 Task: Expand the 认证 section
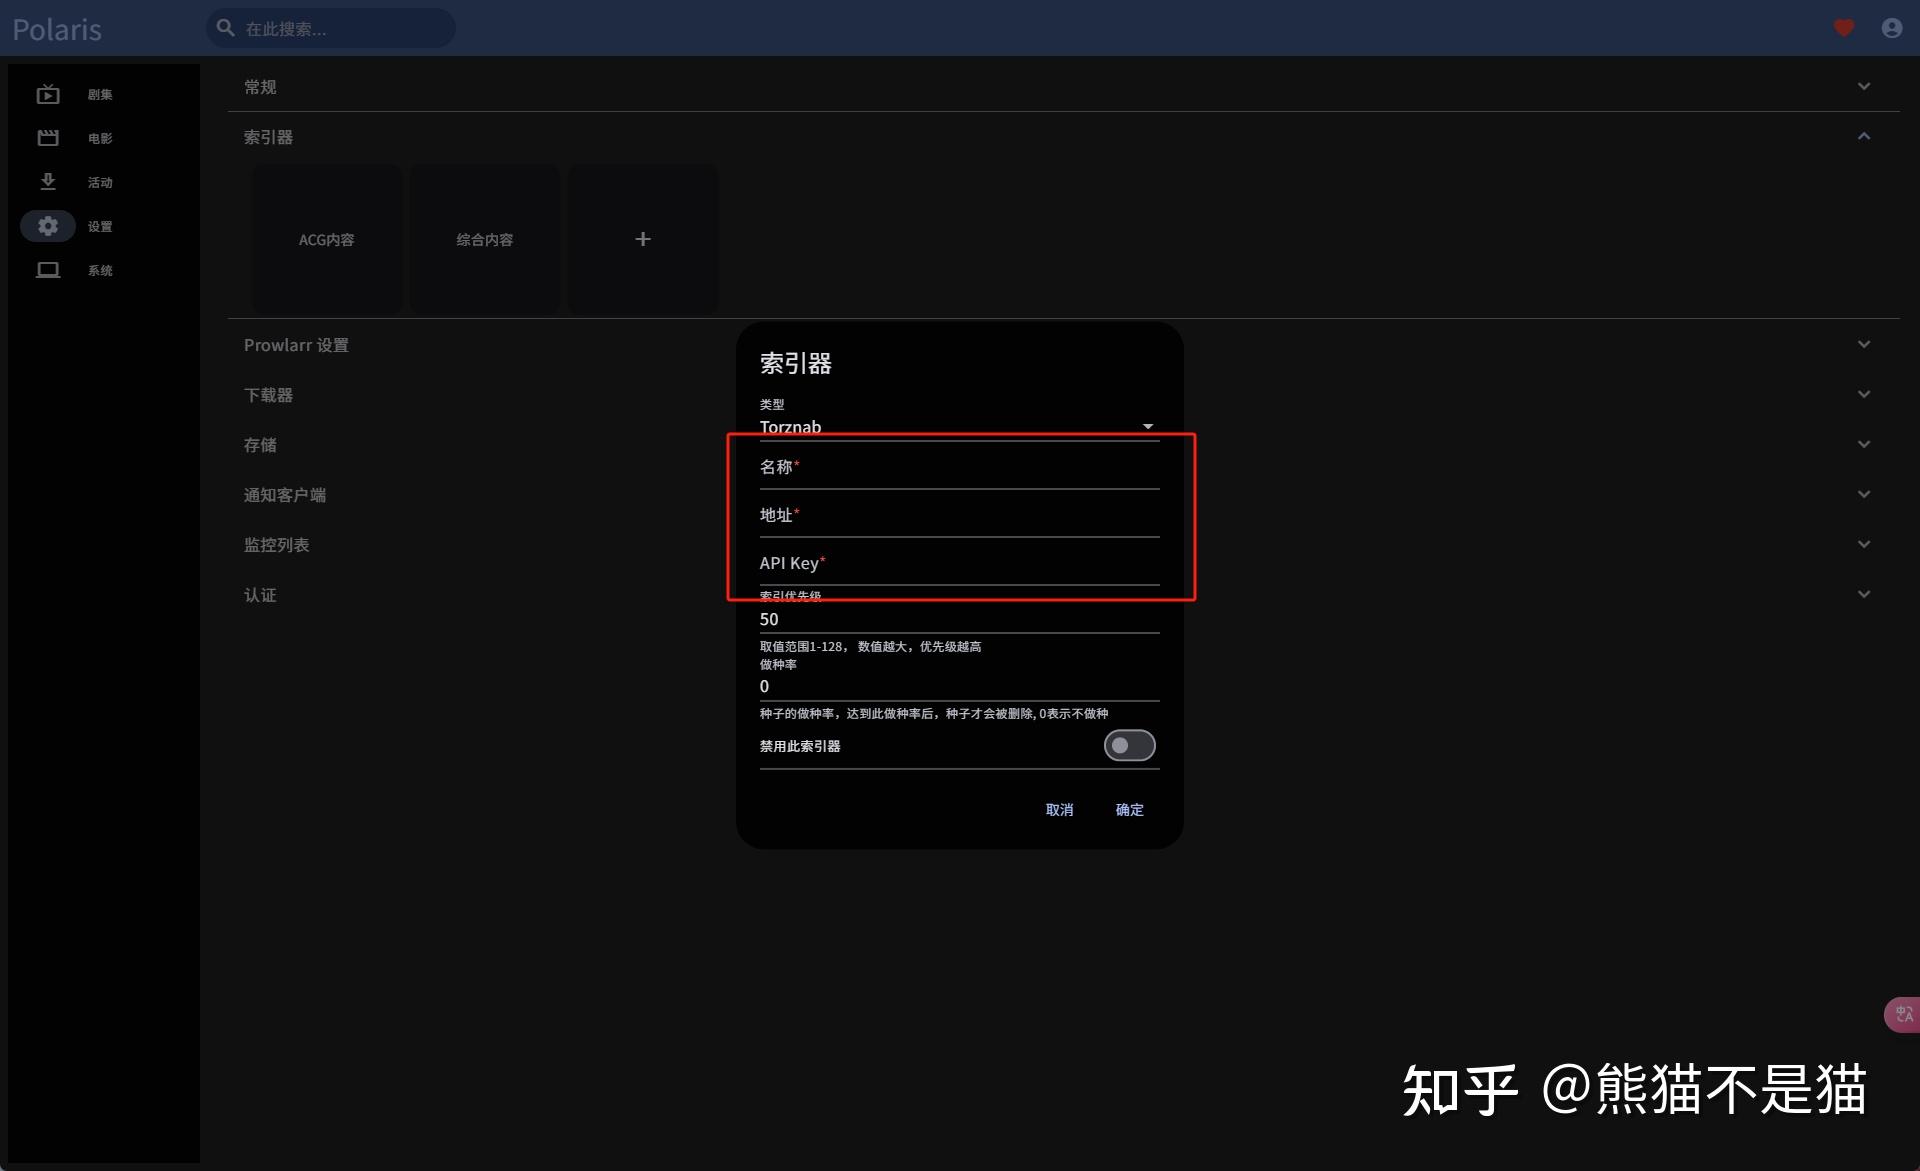[x=1864, y=594]
